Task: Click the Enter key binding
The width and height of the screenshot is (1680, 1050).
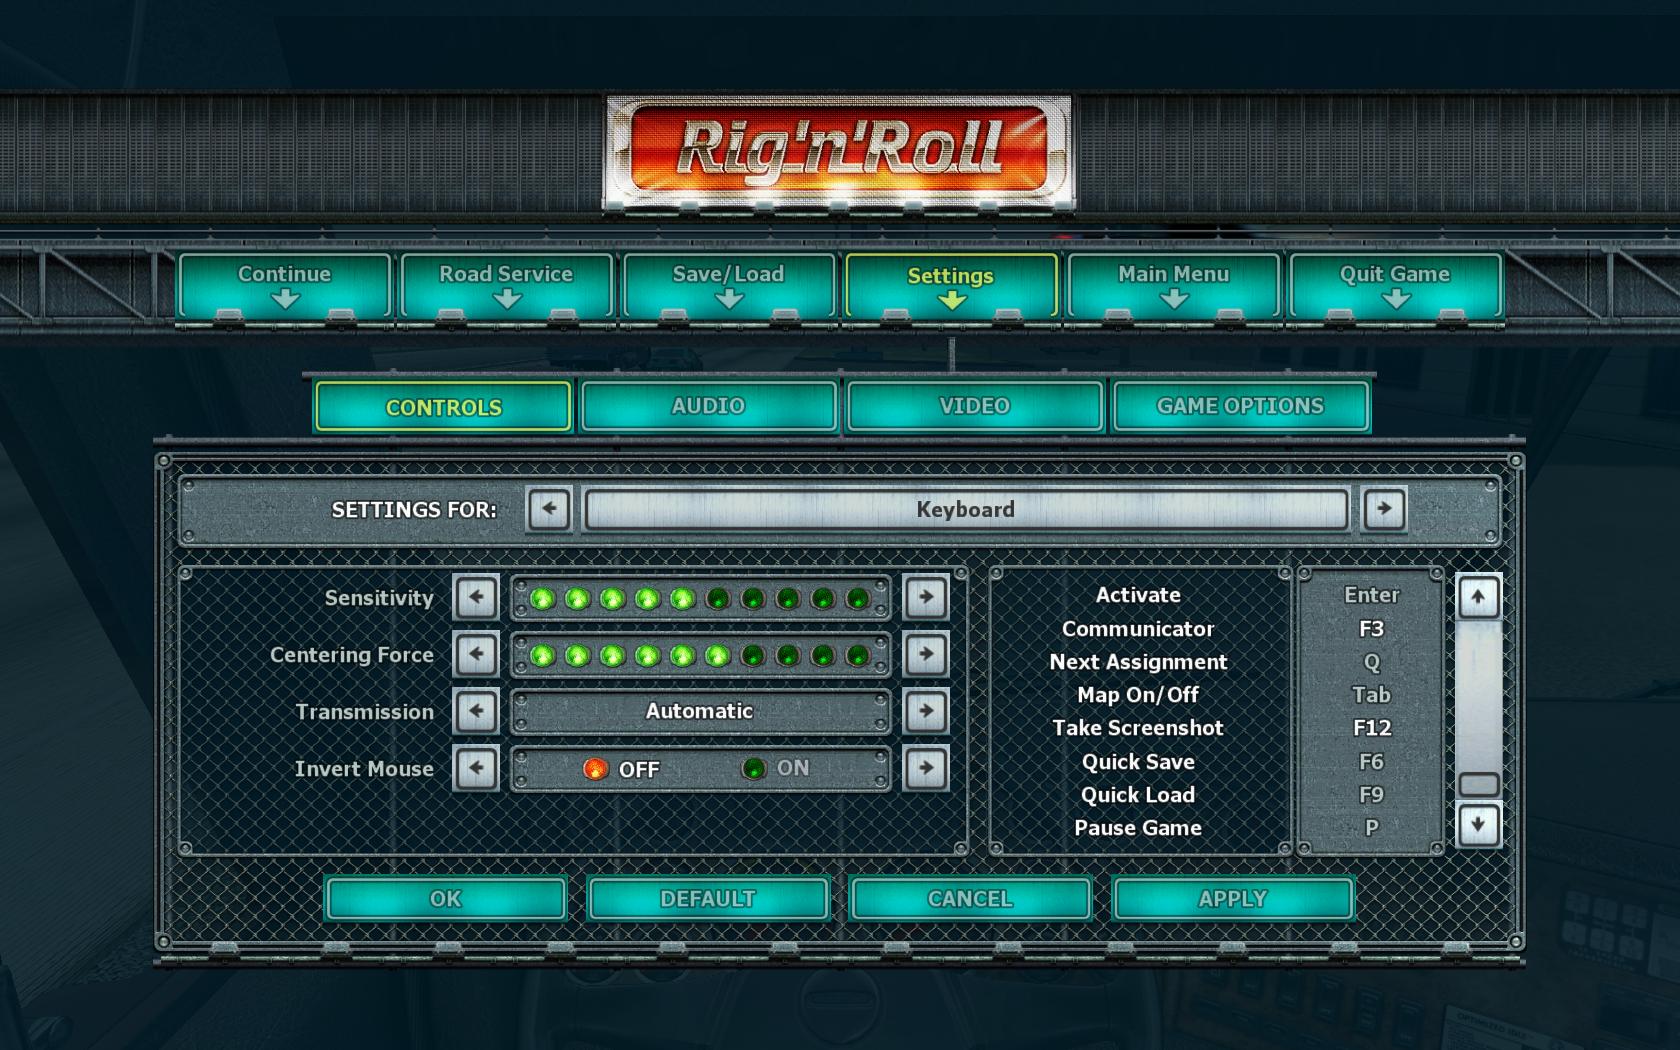Action: point(1371,595)
